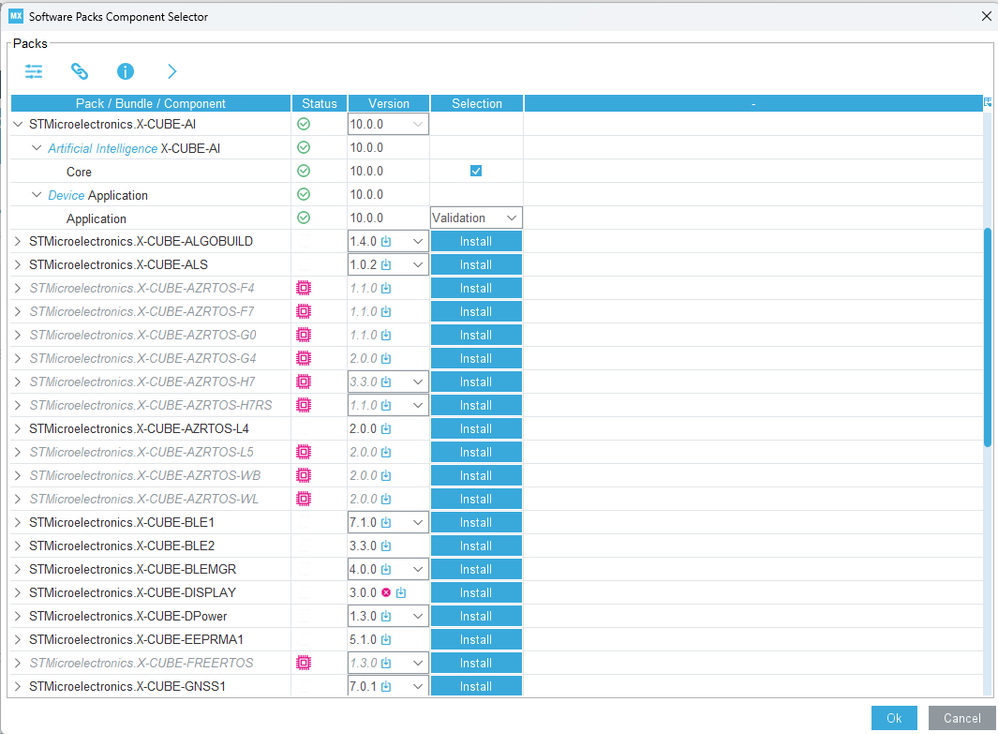
Task: Open X-CUBE-BLE1 version 7.1.0 dropdown
Action: point(388,523)
